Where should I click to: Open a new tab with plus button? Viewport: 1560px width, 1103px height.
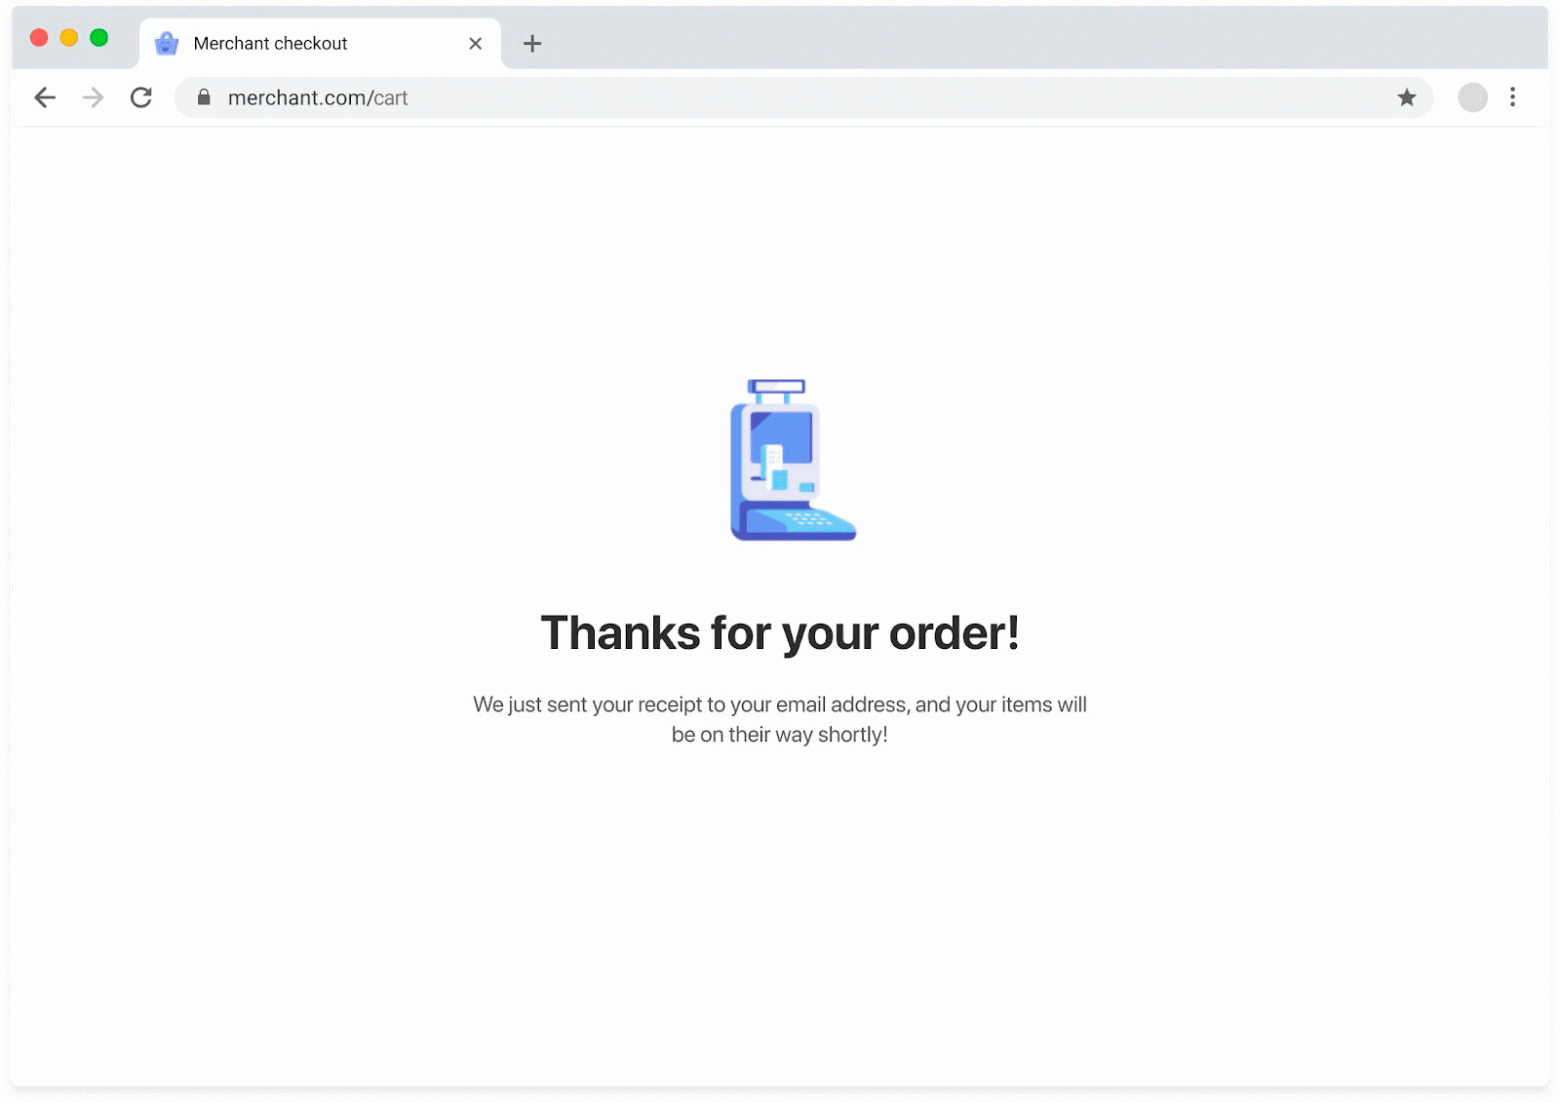coord(532,43)
